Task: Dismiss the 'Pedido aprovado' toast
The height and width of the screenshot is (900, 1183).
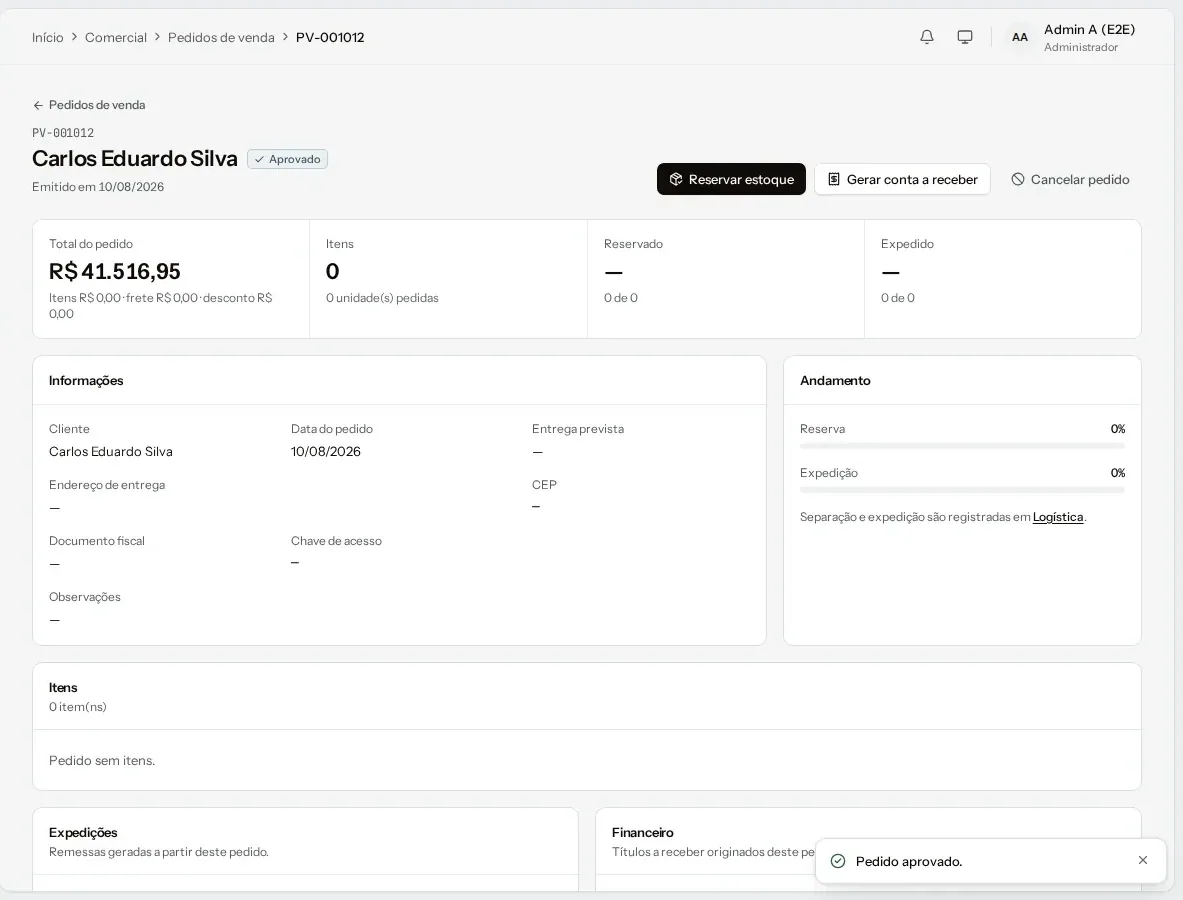Action: 1142,860
